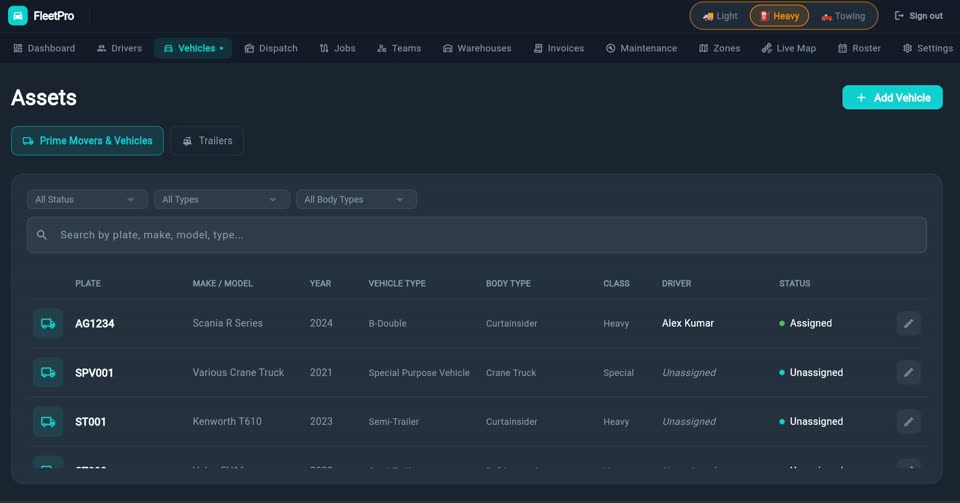Click the vehicle search field
960x503 pixels.
(x=477, y=235)
